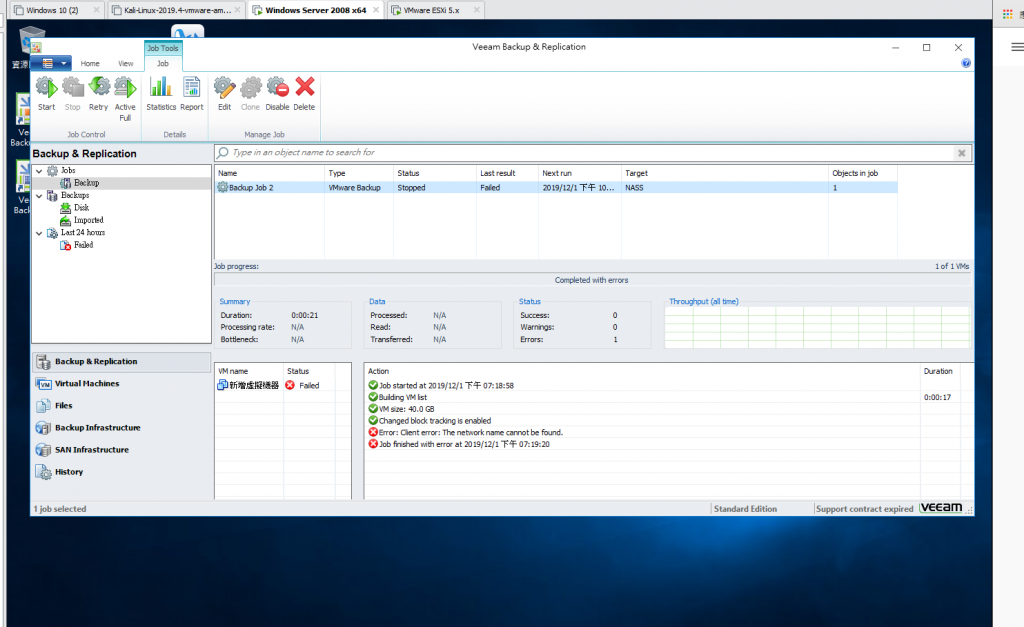Sort jobs by Status column header
1024x627 pixels.
[435, 173]
